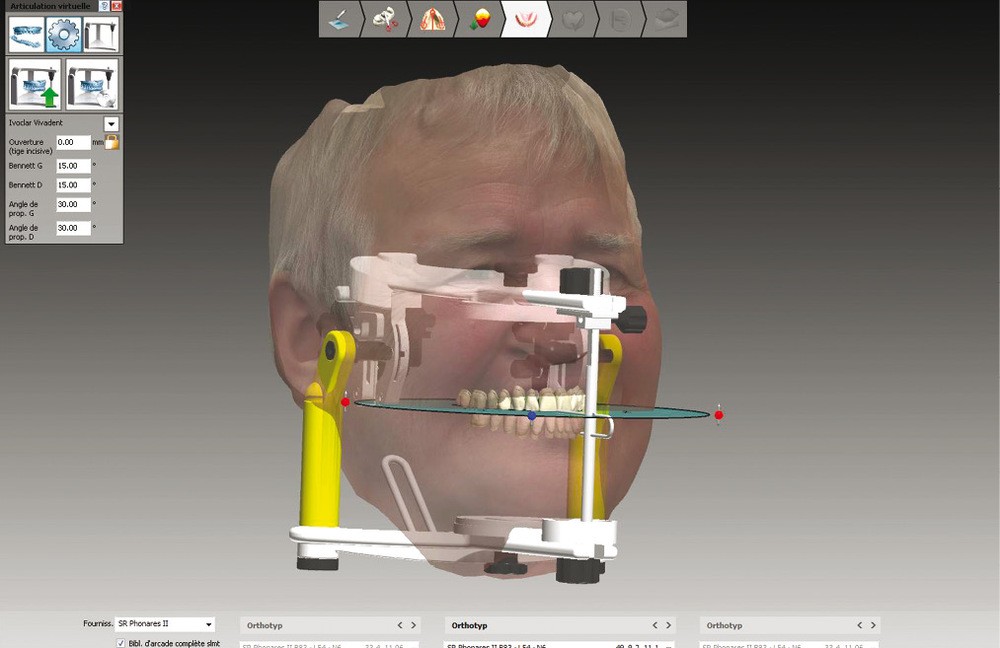Open articulator settings gear icon
The width and height of the screenshot is (1000, 648).
[63, 35]
